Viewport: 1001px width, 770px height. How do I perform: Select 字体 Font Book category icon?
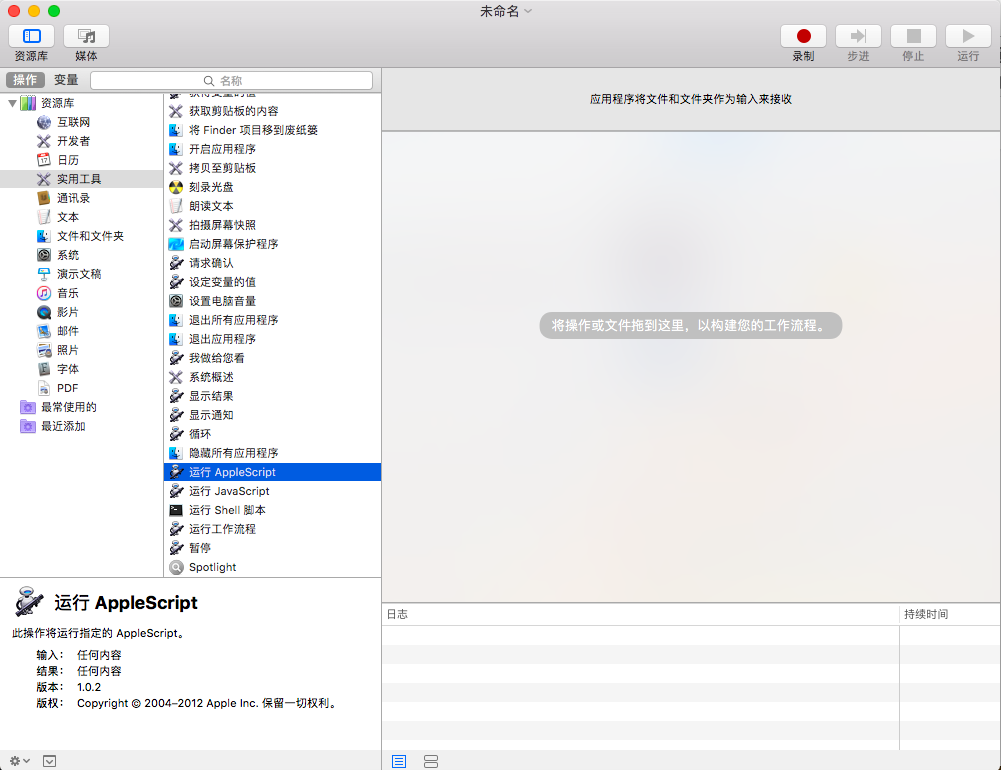tap(43, 369)
